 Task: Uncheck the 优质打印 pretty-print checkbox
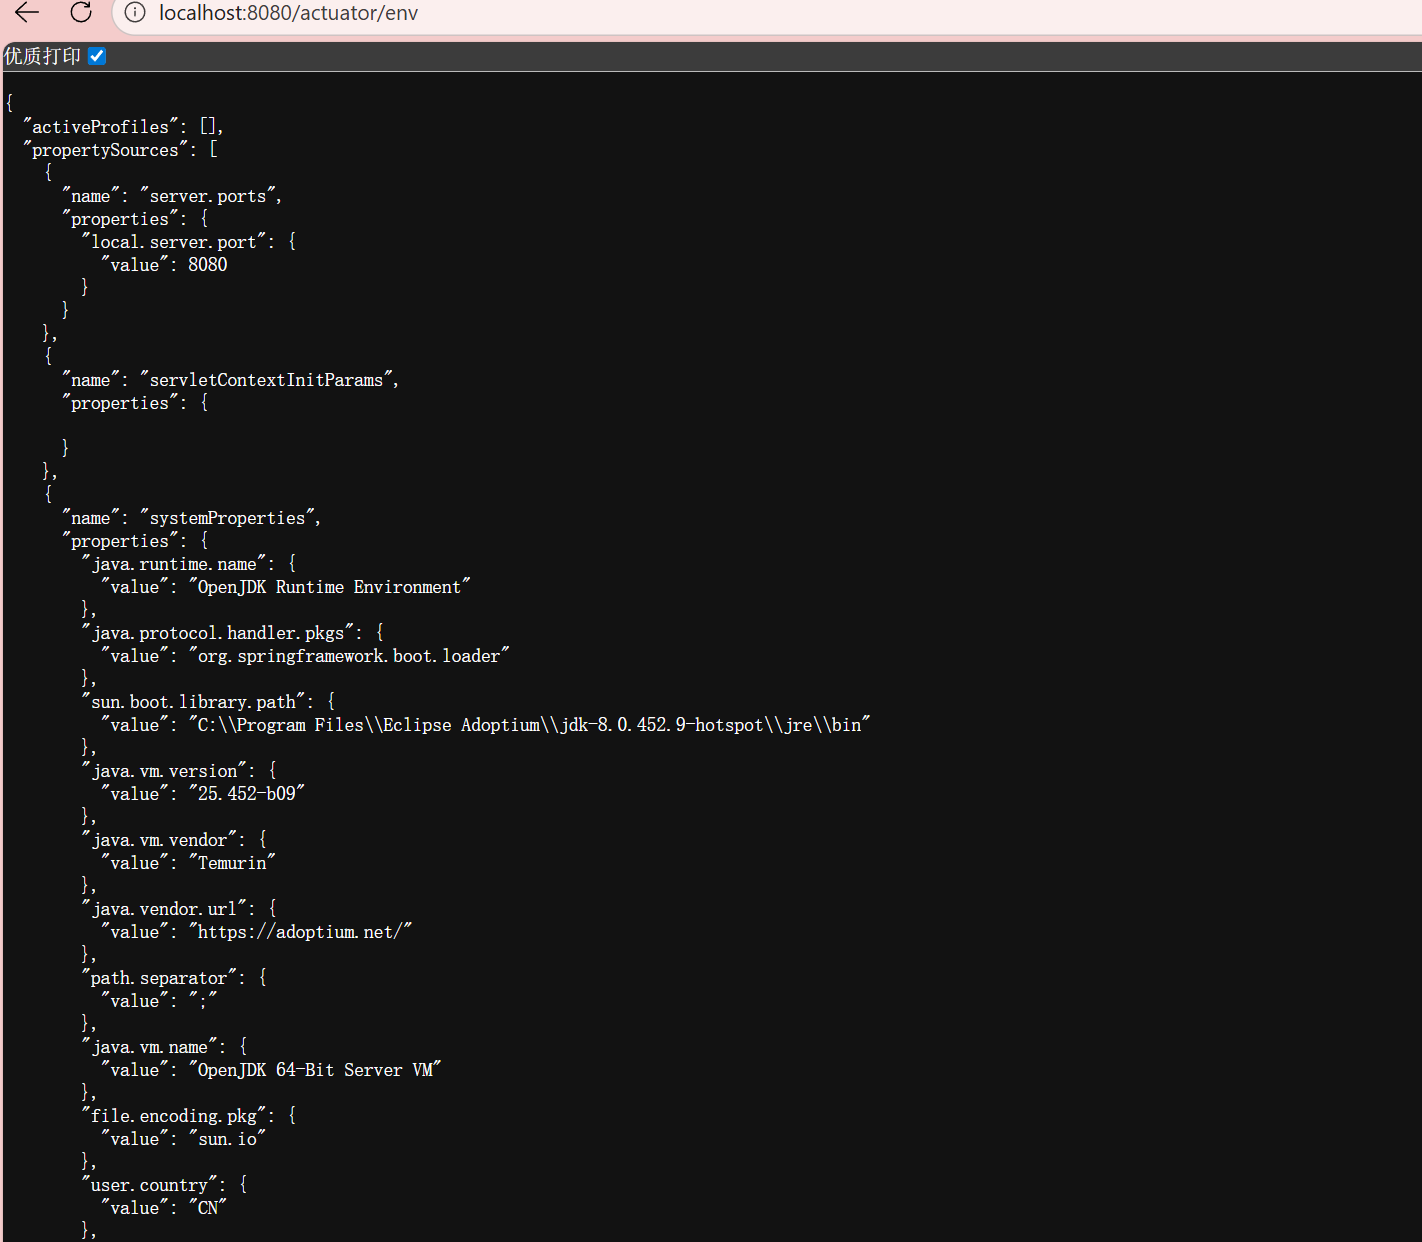pos(97,56)
